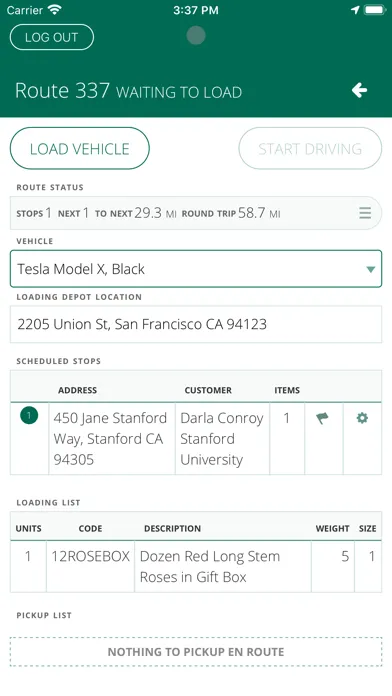Select the Darla Conroy customer cell
This screenshot has width=392, height=696.
[222, 439]
